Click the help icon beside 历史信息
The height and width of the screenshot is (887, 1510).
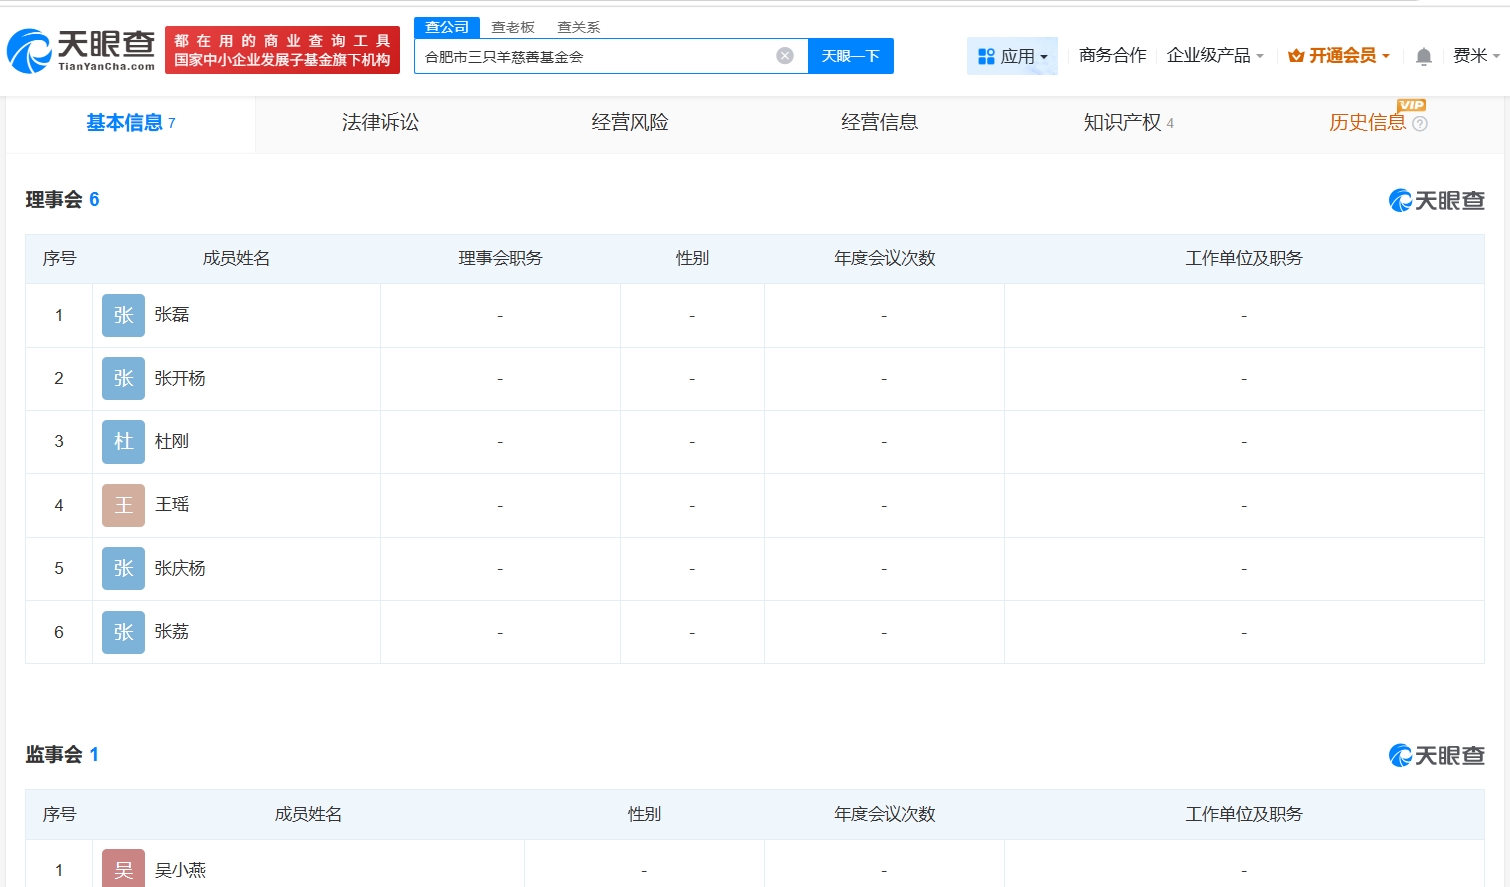tap(1420, 124)
